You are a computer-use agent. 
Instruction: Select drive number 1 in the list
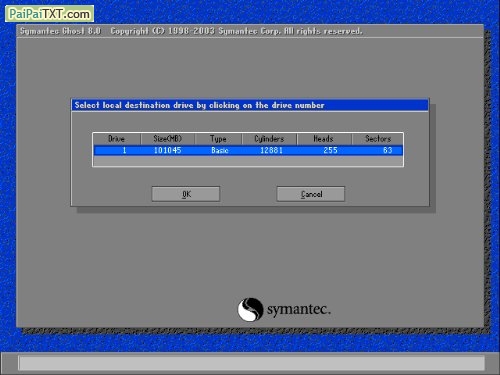point(124,150)
